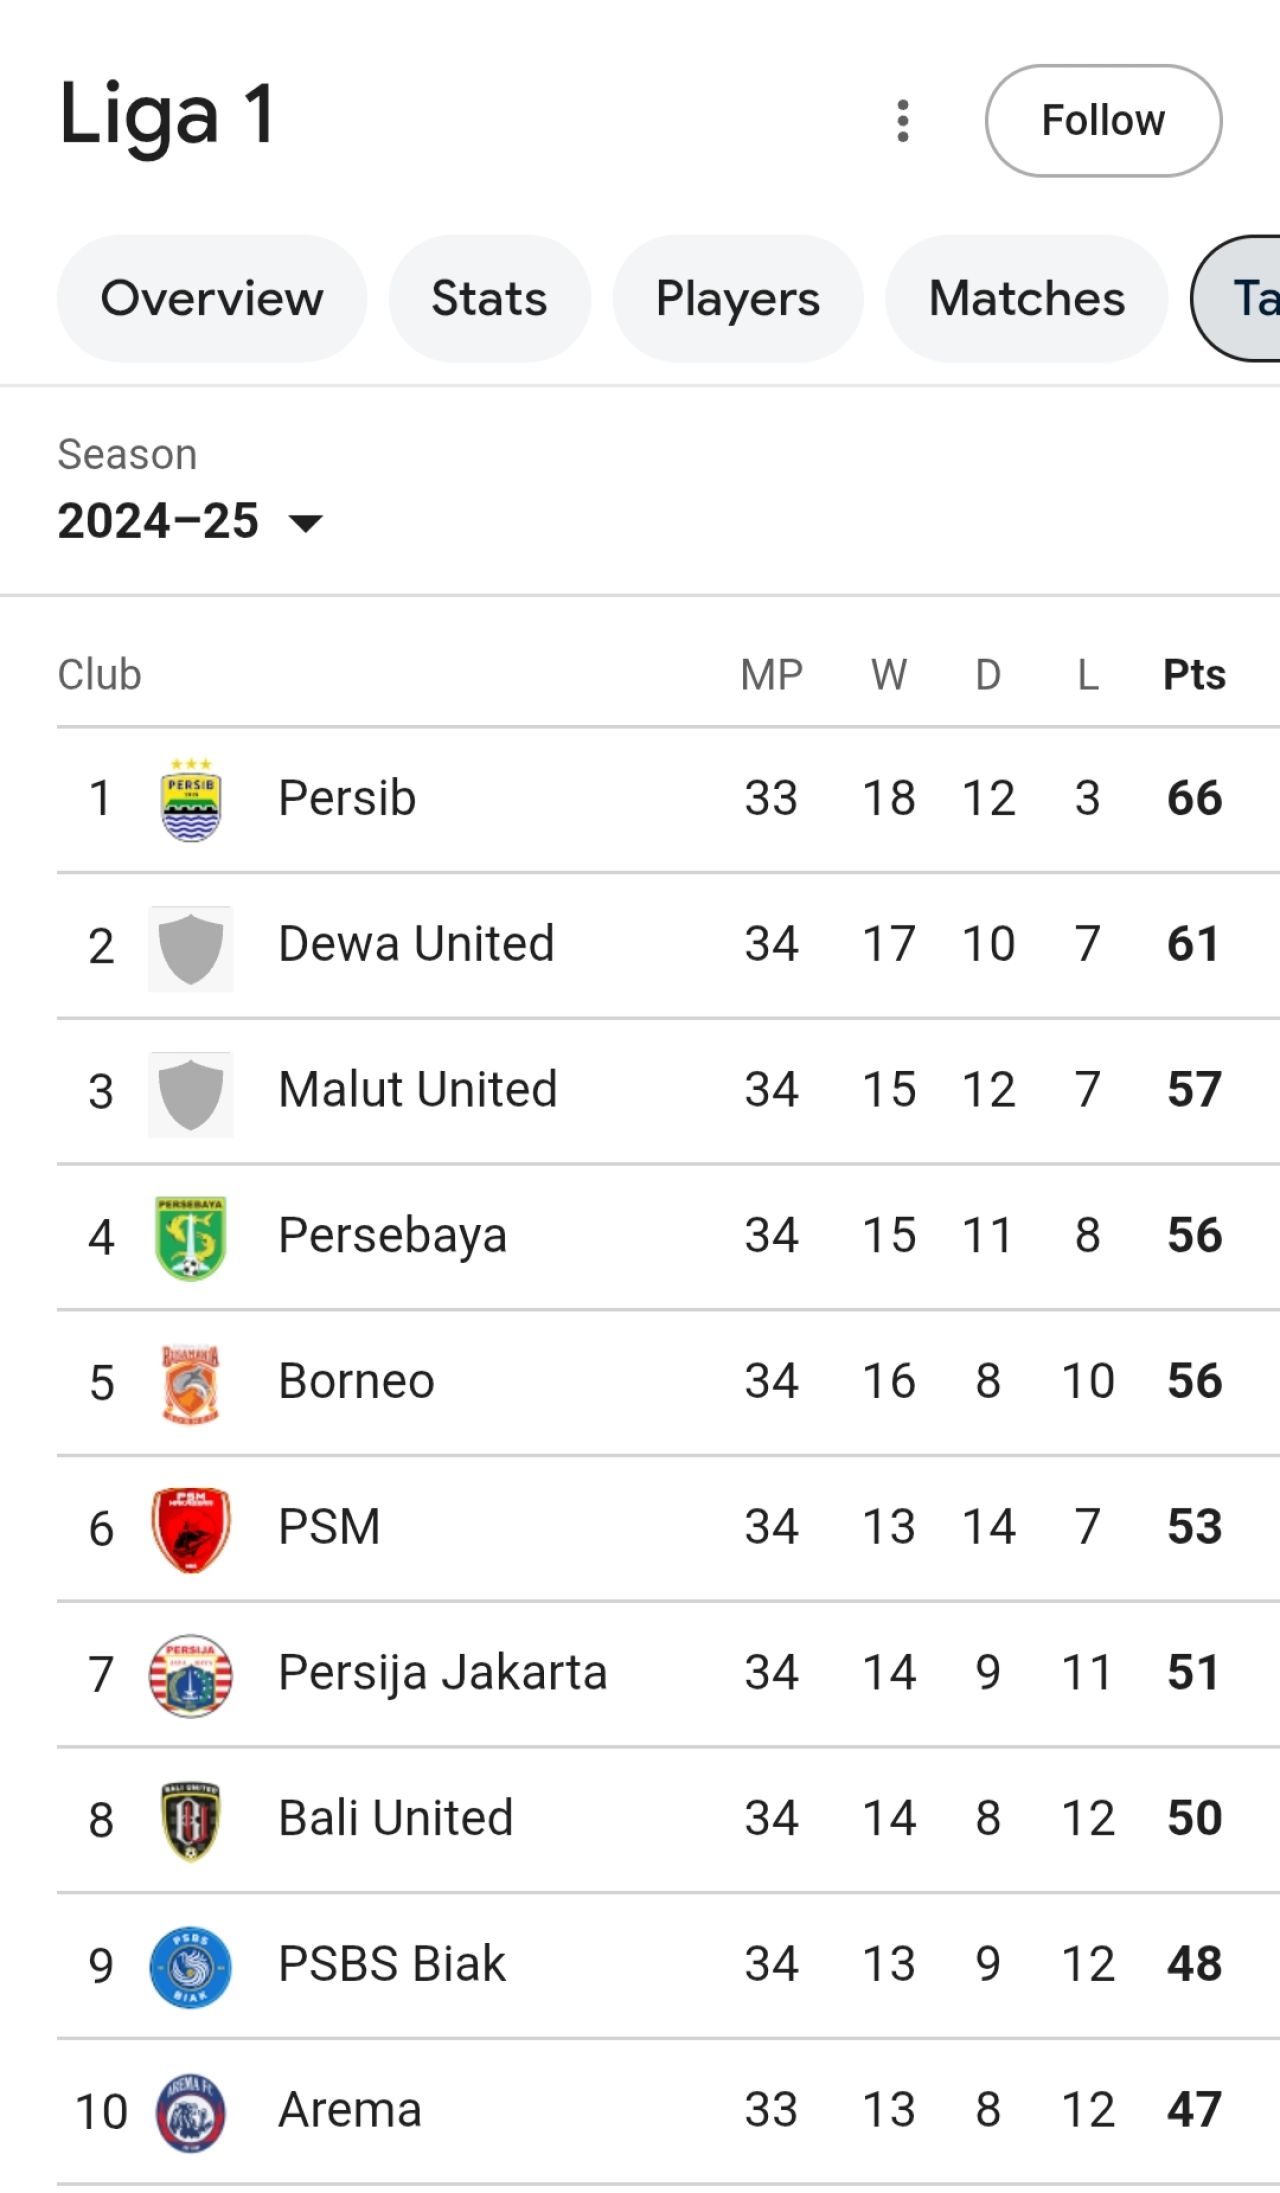Open the three-dot more options menu
Screen dimensions: 1280x2193
(903, 121)
